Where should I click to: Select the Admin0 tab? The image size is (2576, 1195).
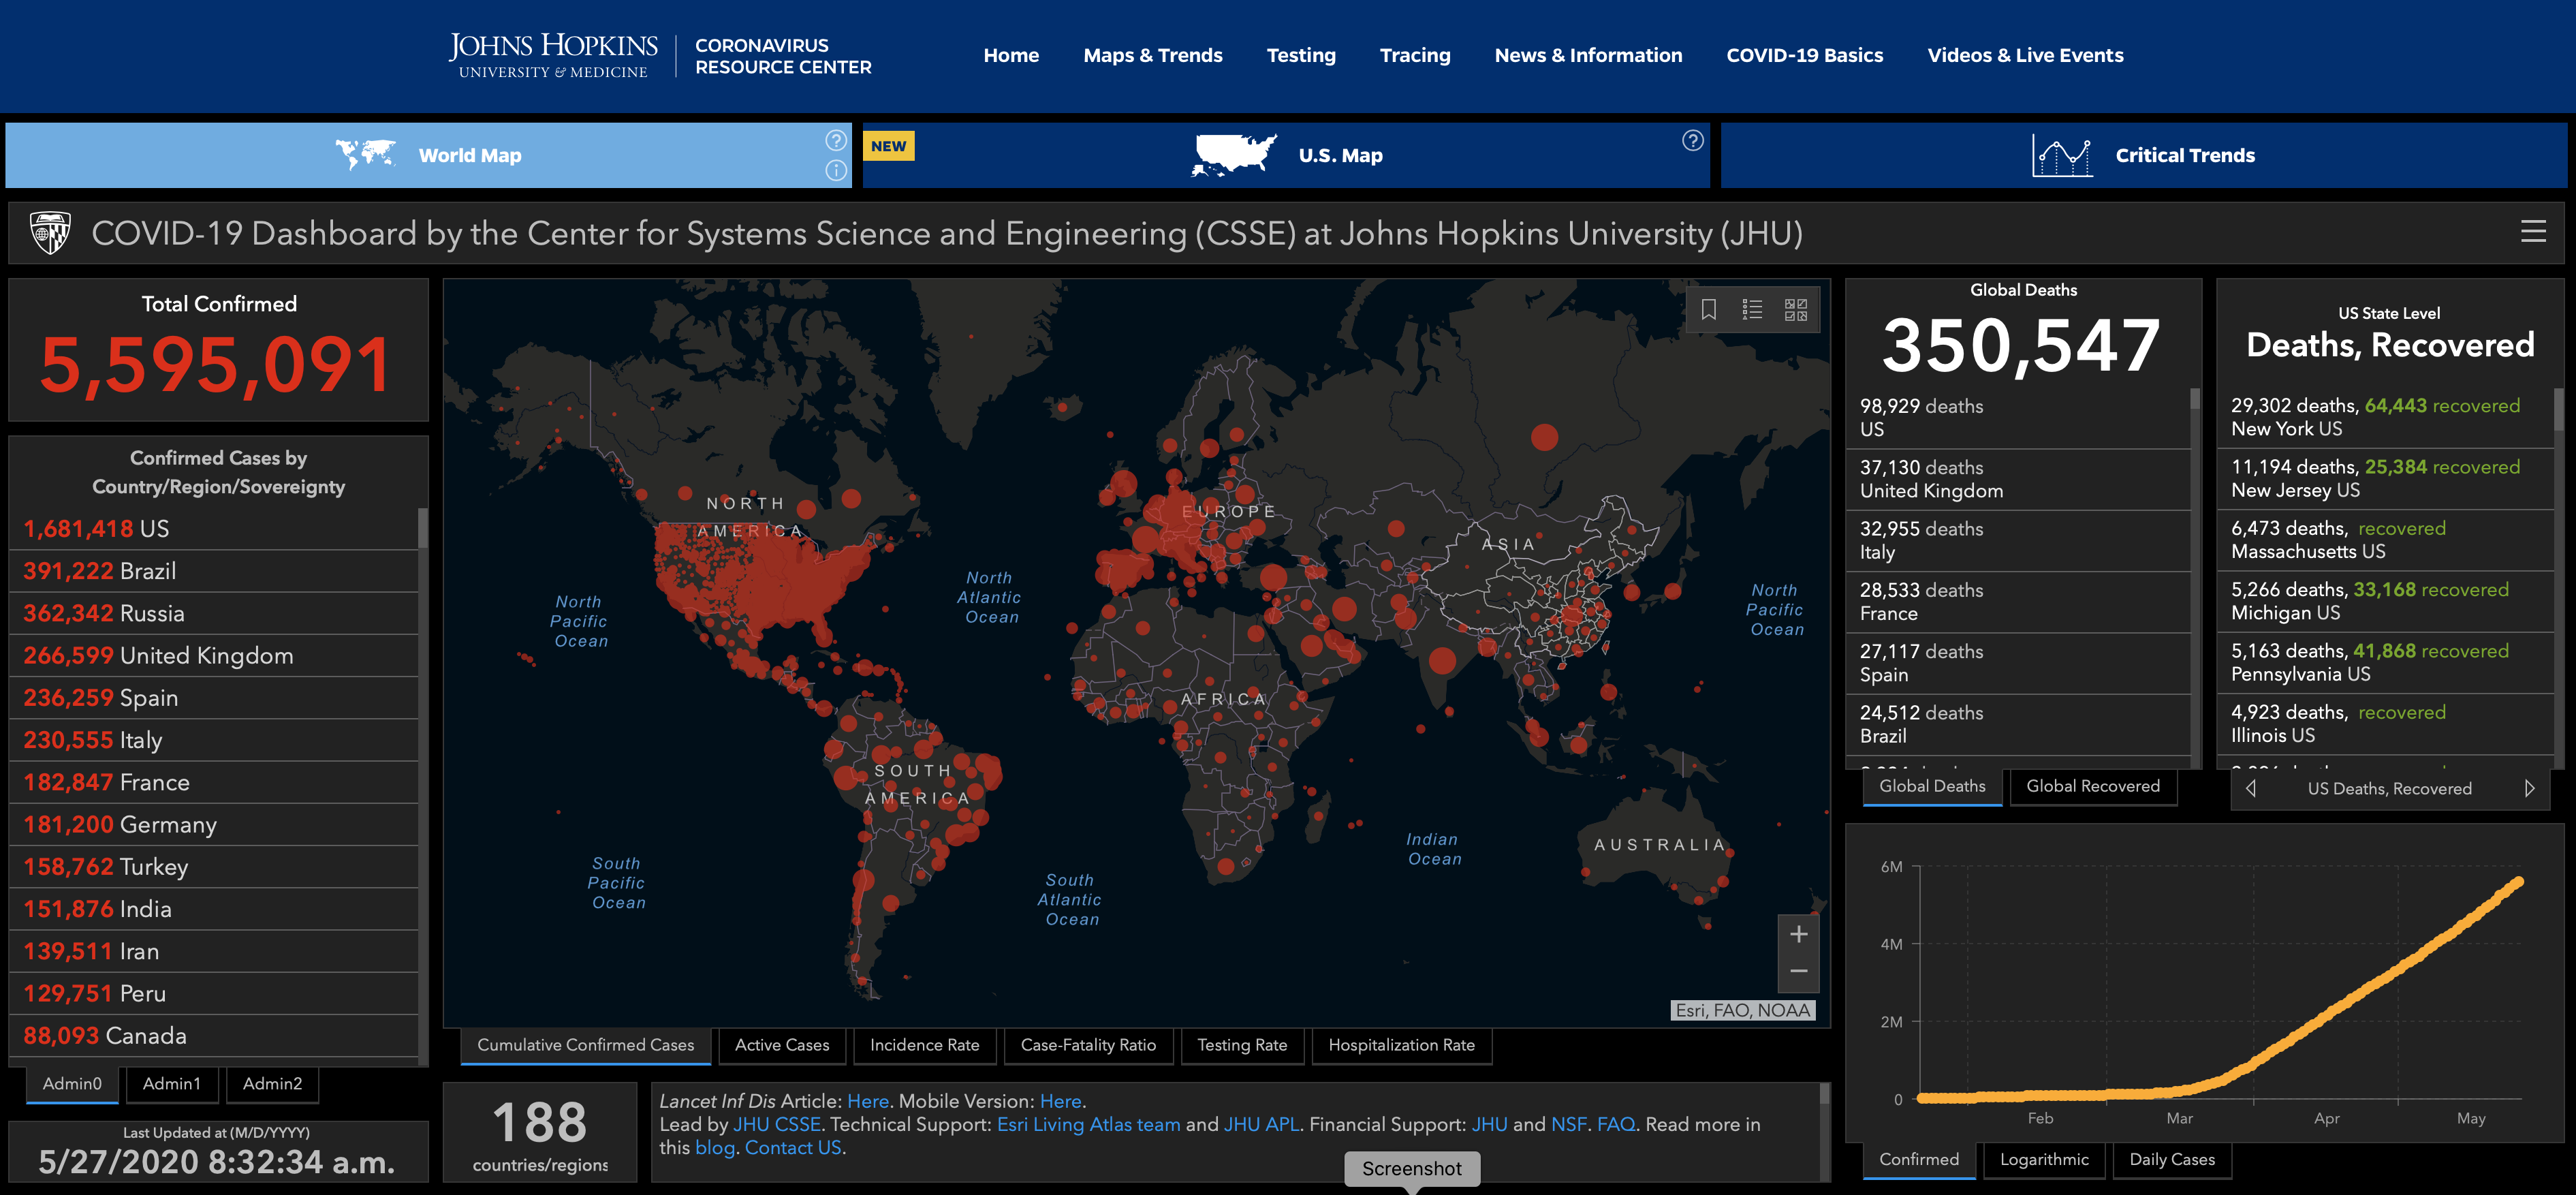click(72, 1084)
